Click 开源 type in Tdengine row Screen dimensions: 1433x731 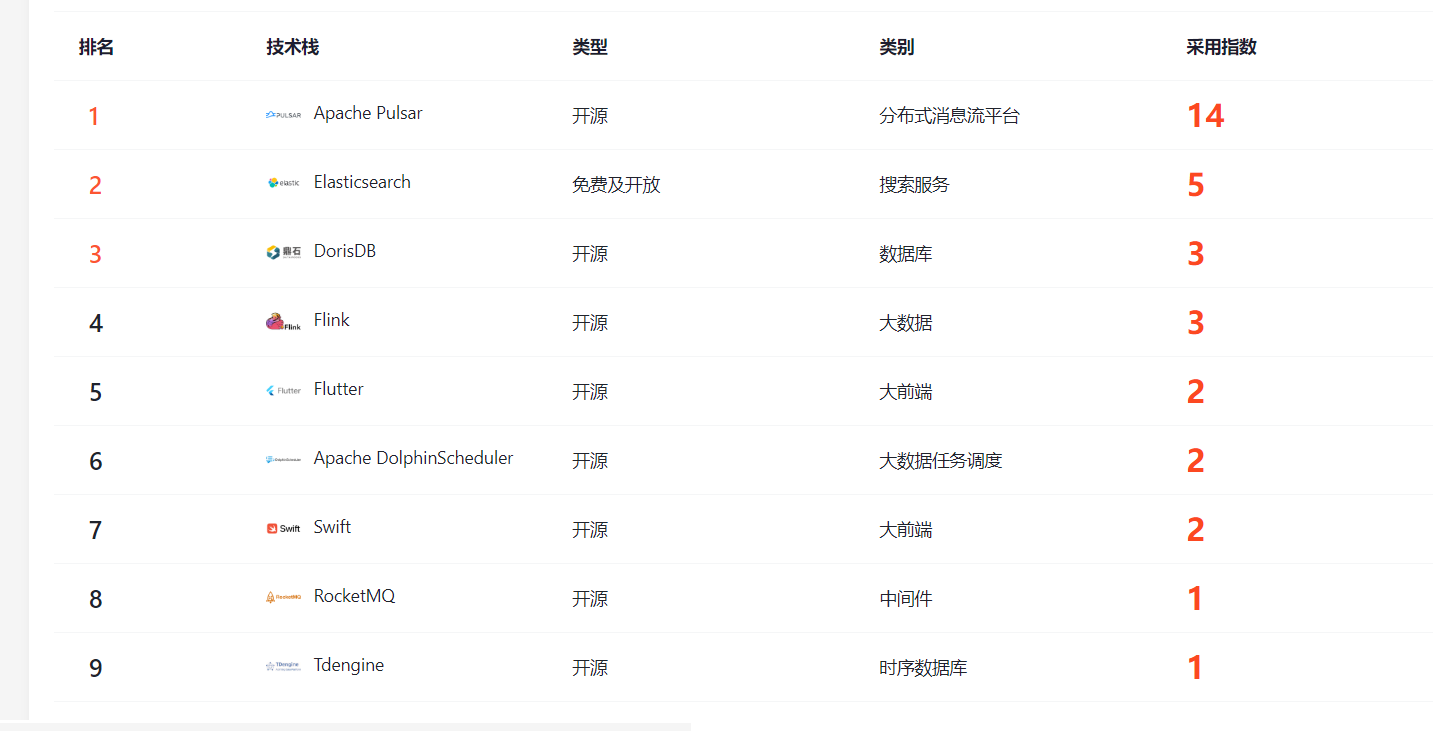click(x=590, y=668)
